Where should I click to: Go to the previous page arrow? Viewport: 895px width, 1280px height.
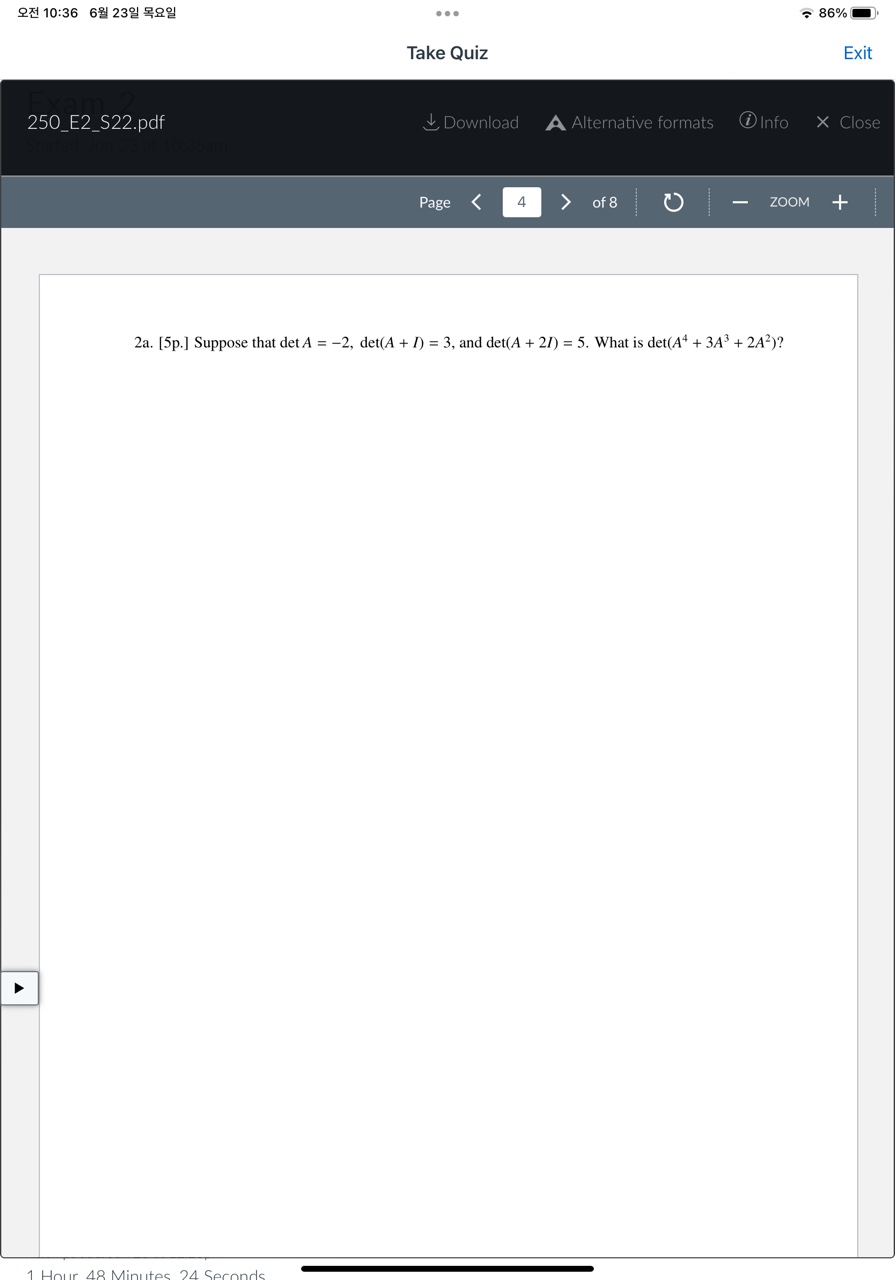(477, 202)
